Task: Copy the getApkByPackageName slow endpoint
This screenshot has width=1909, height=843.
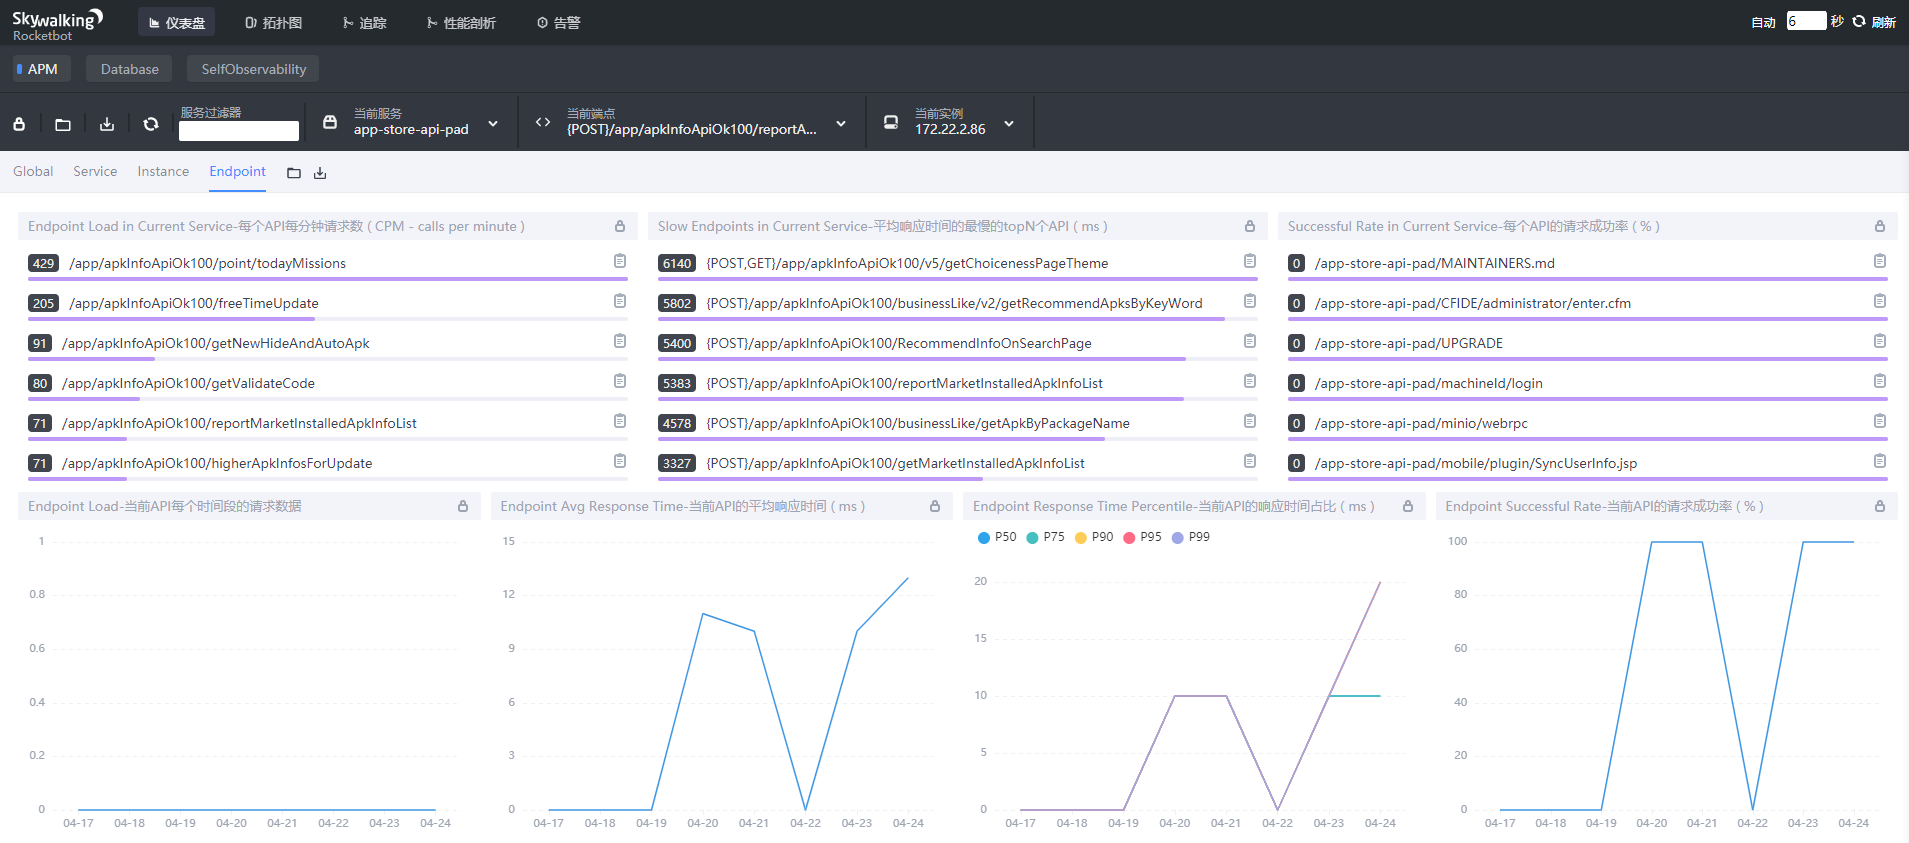Action: click(1250, 421)
